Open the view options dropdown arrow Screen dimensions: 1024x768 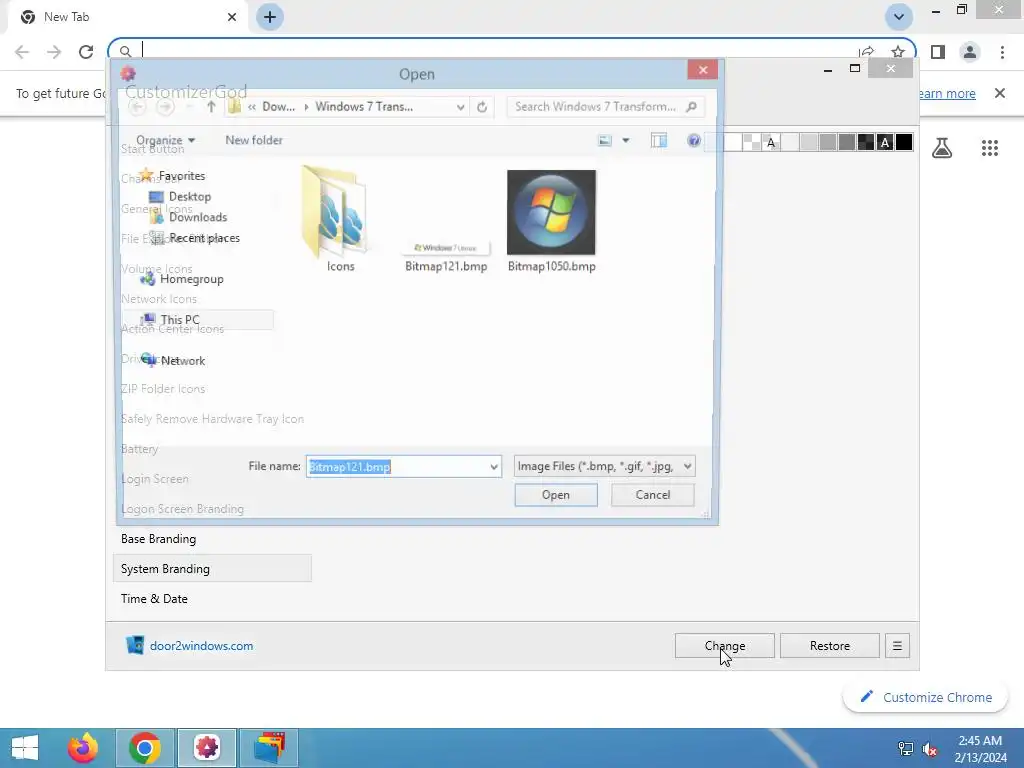(x=626, y=140)
